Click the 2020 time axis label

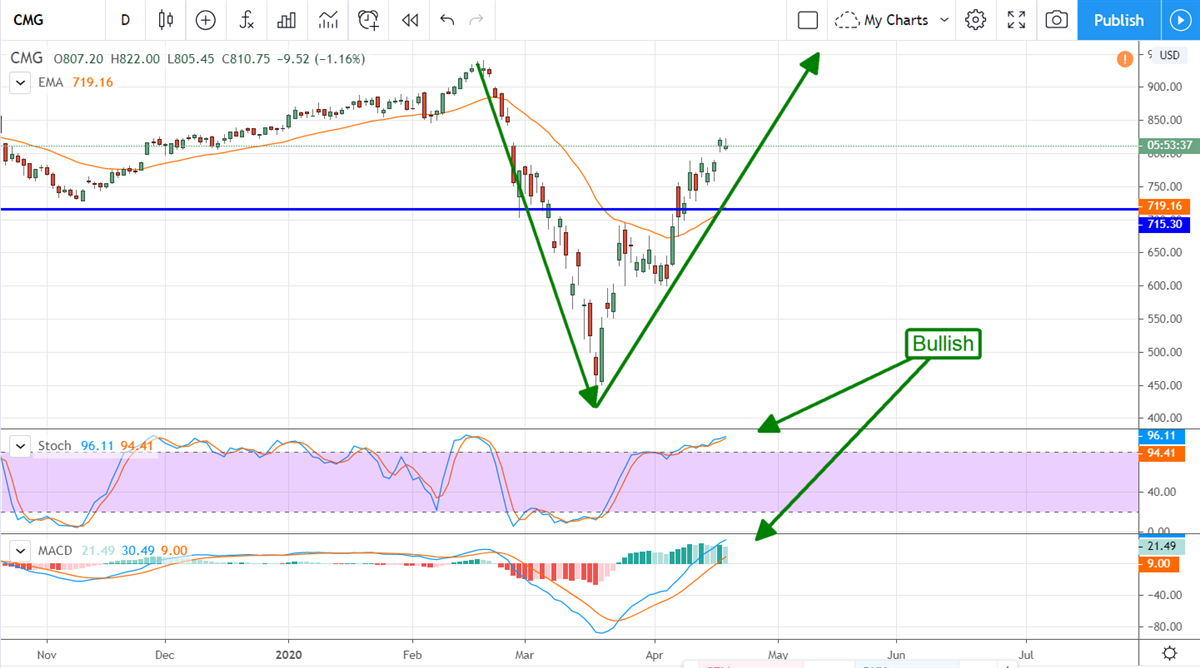(x=288, y=653)
